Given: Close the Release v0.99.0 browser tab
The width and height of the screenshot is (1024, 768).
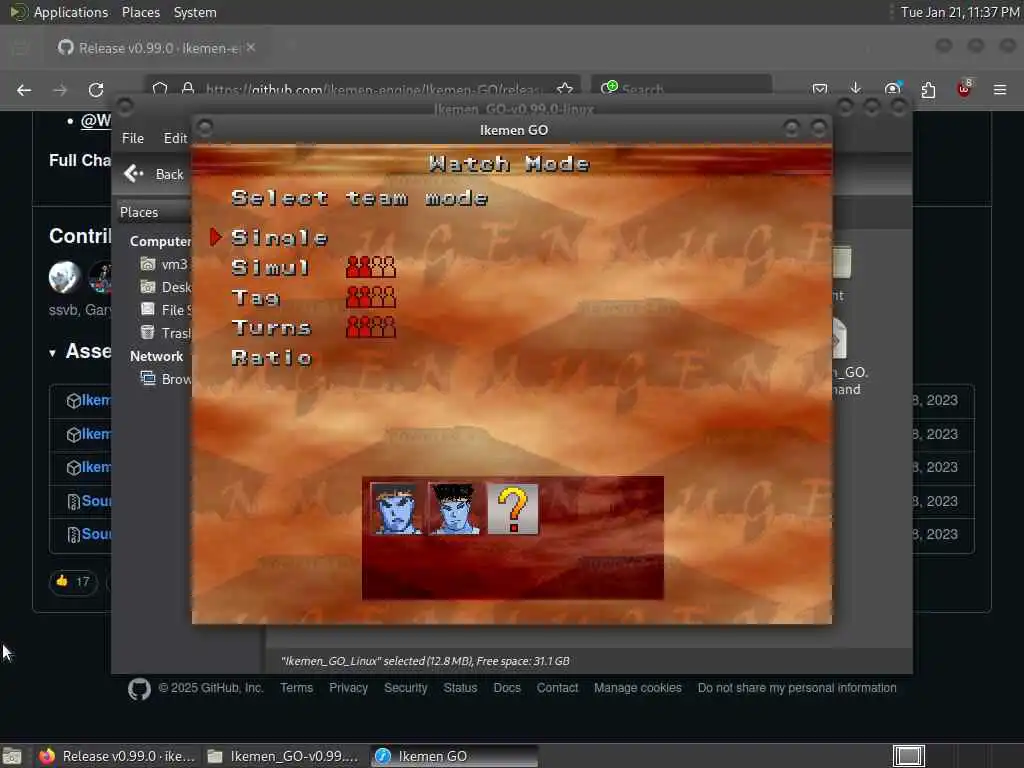Looking at the screenshot, I should (251, 47).
